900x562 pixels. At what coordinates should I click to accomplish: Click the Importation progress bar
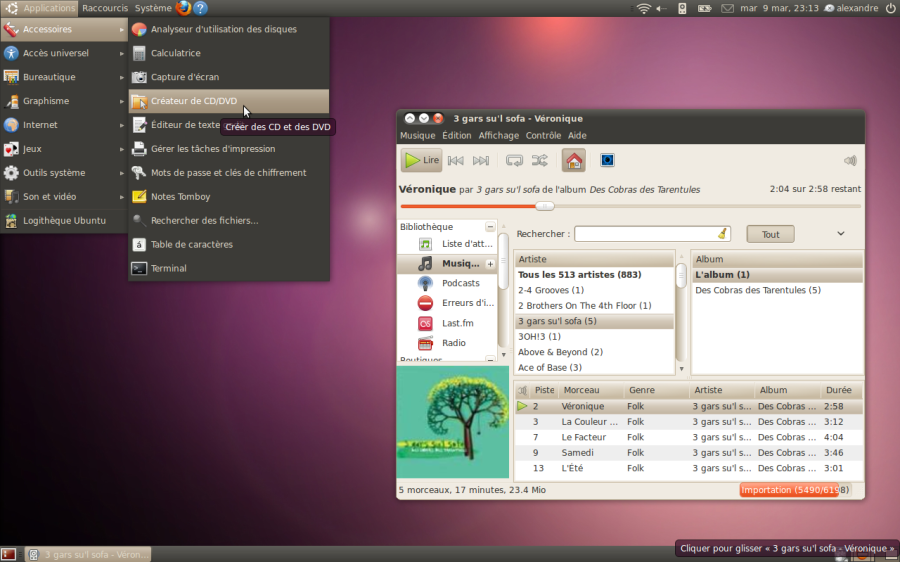(794, 490)
